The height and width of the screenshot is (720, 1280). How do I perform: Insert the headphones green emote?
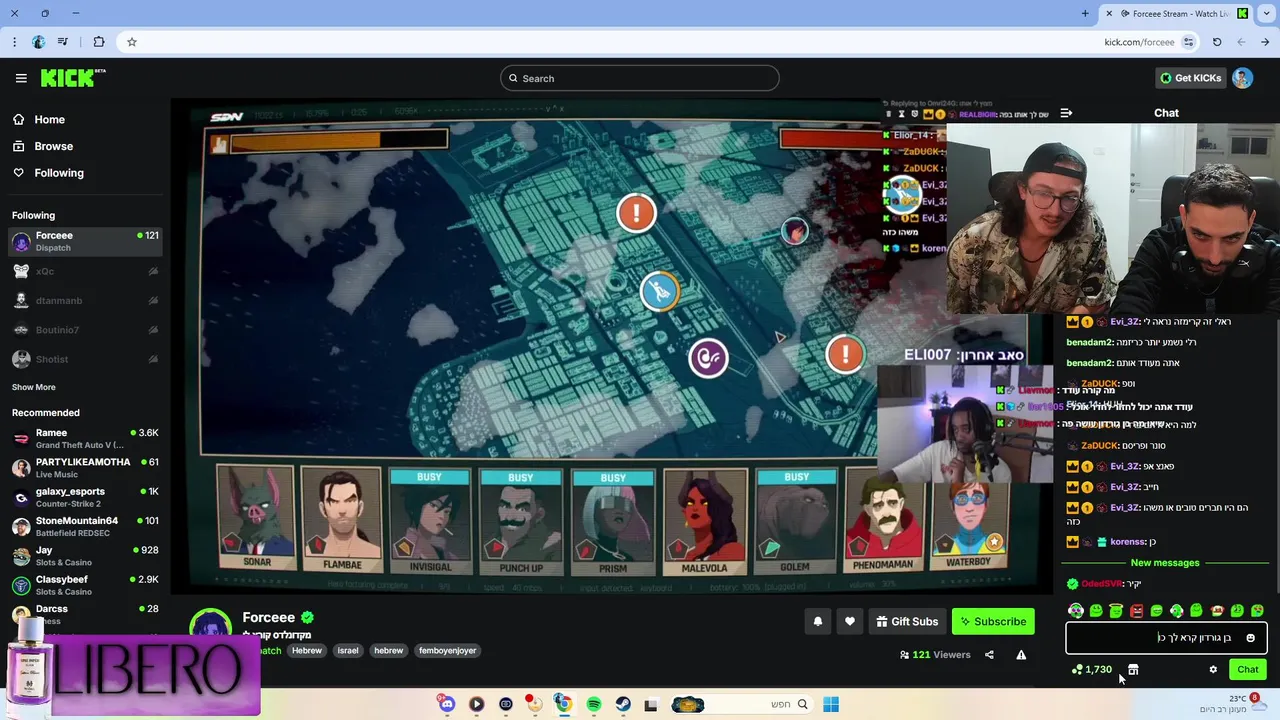click(x=1075, y=610)
